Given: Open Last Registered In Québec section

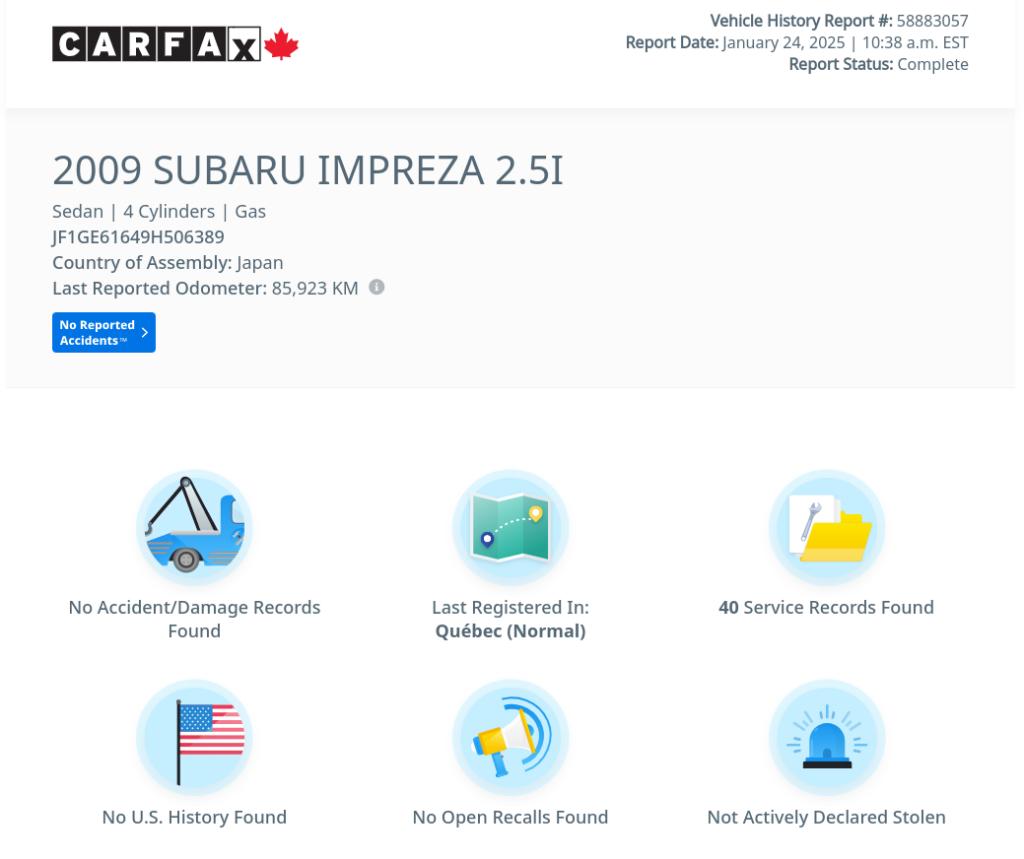Looking at the screenshot, I should pyautogui.click(x=511, y=619).
